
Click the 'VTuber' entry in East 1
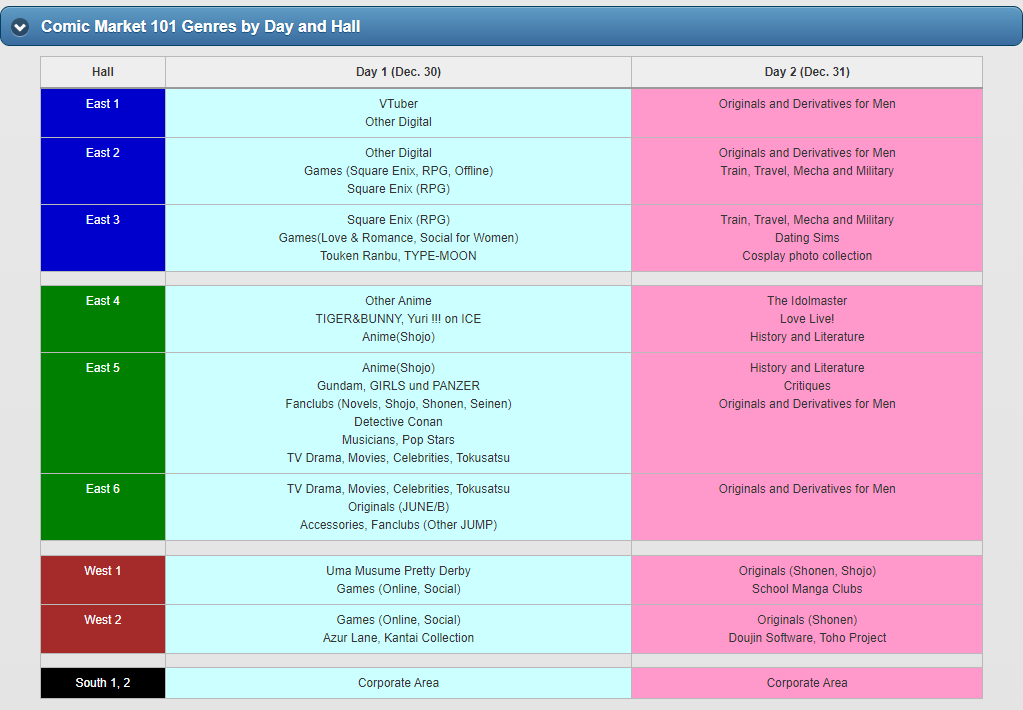398,104
